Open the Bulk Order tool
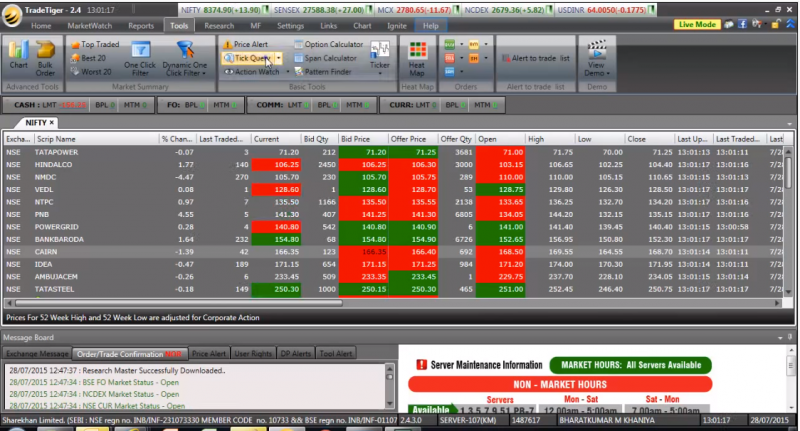The width and height of the screenshot is (800, 431). click(45, 58)
